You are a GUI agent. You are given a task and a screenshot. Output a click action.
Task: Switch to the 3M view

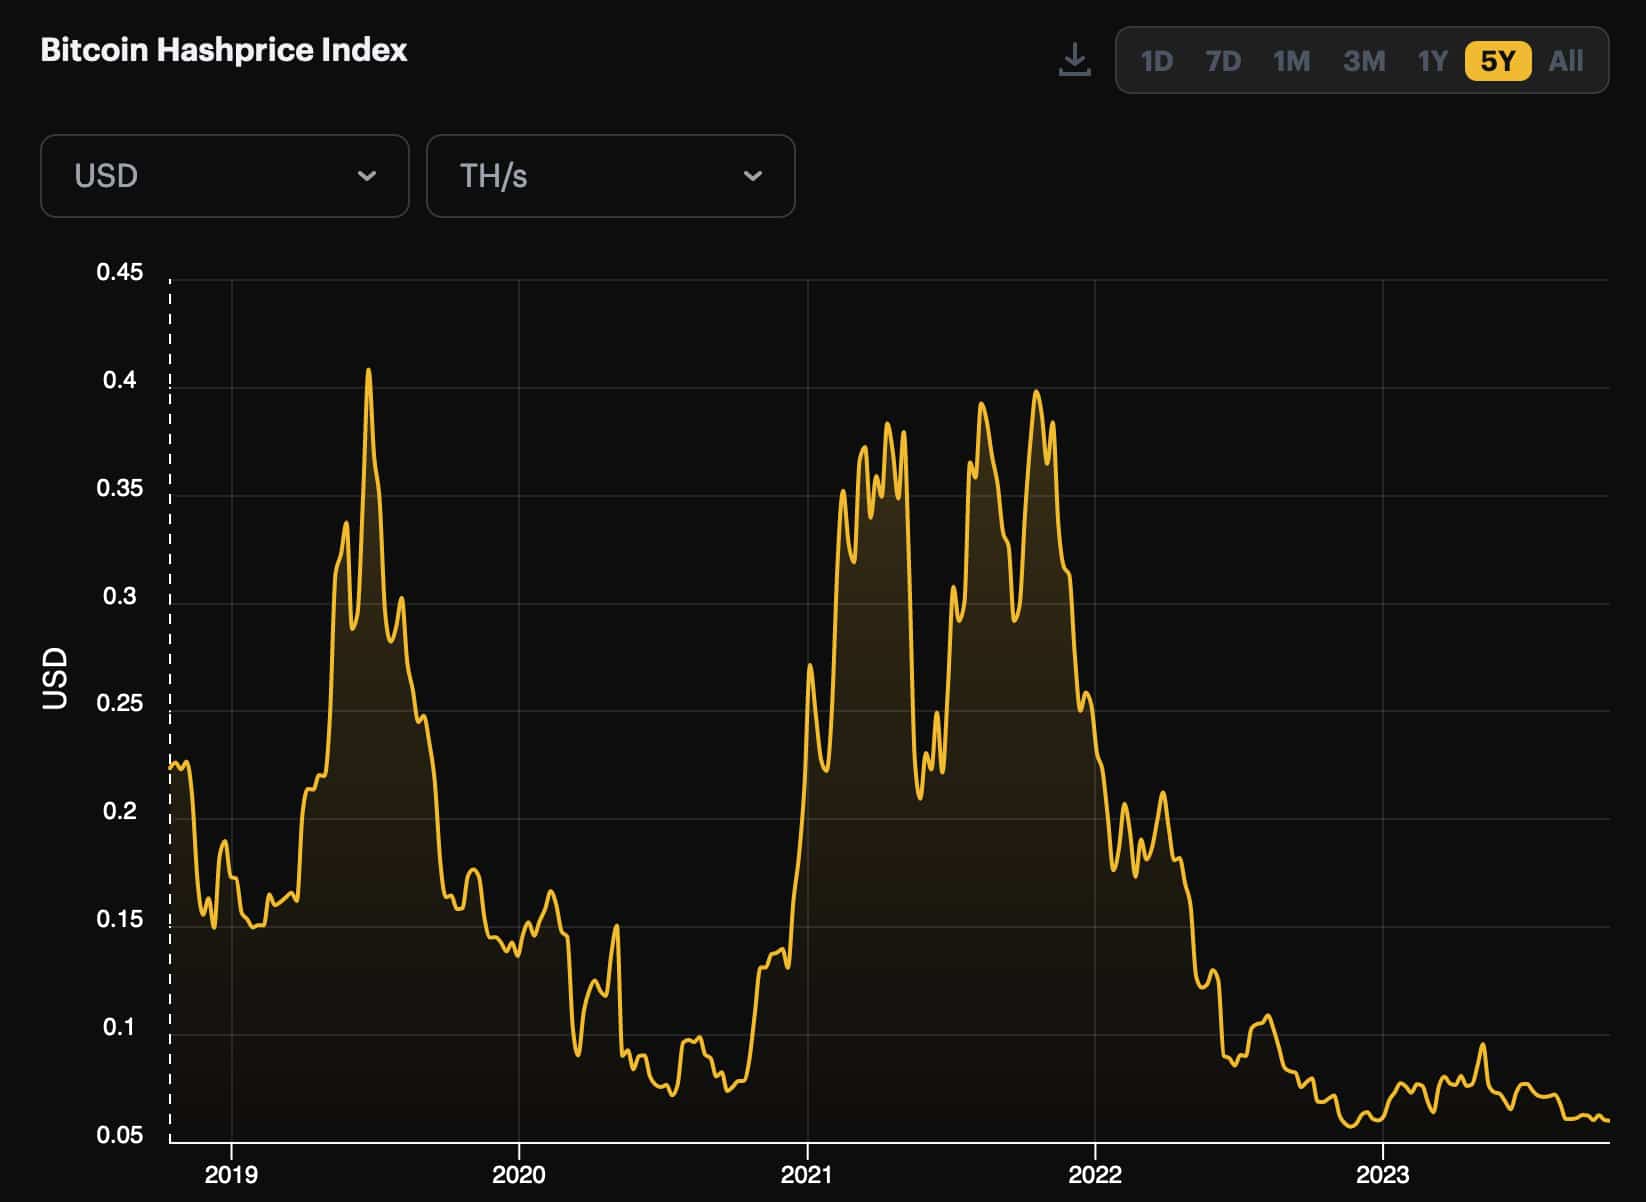1362,61
